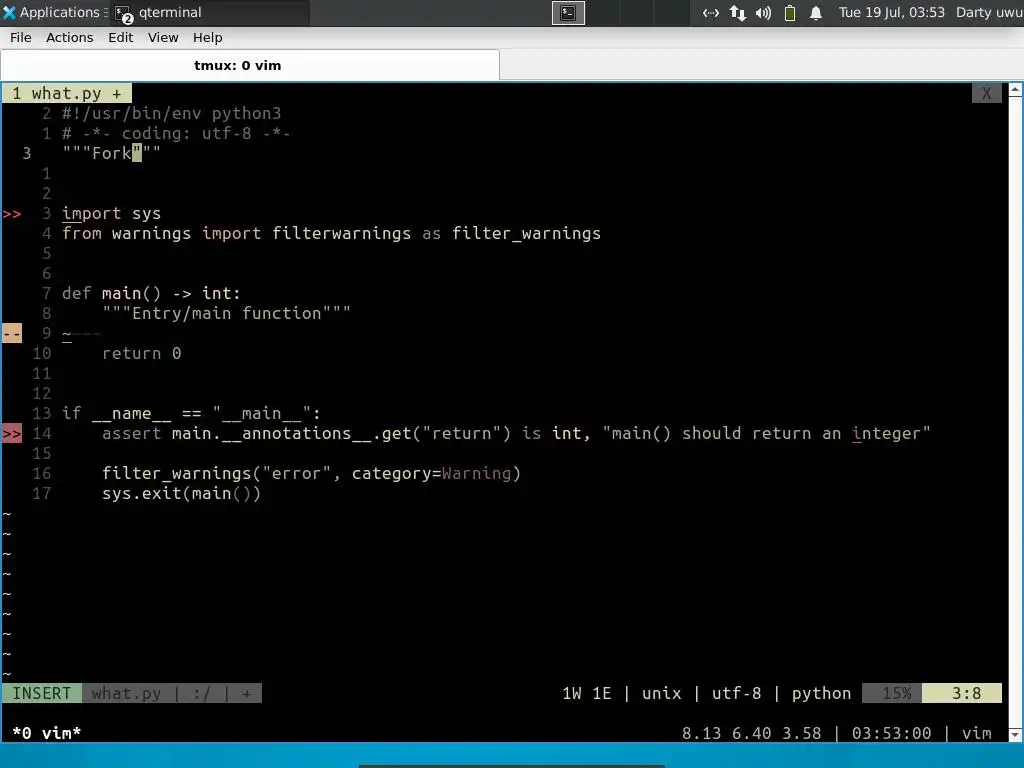The width and height of the screenshot is (1024, 768).
Task: Click the up-down network transfer icon
Action: (x=737, y=13)
